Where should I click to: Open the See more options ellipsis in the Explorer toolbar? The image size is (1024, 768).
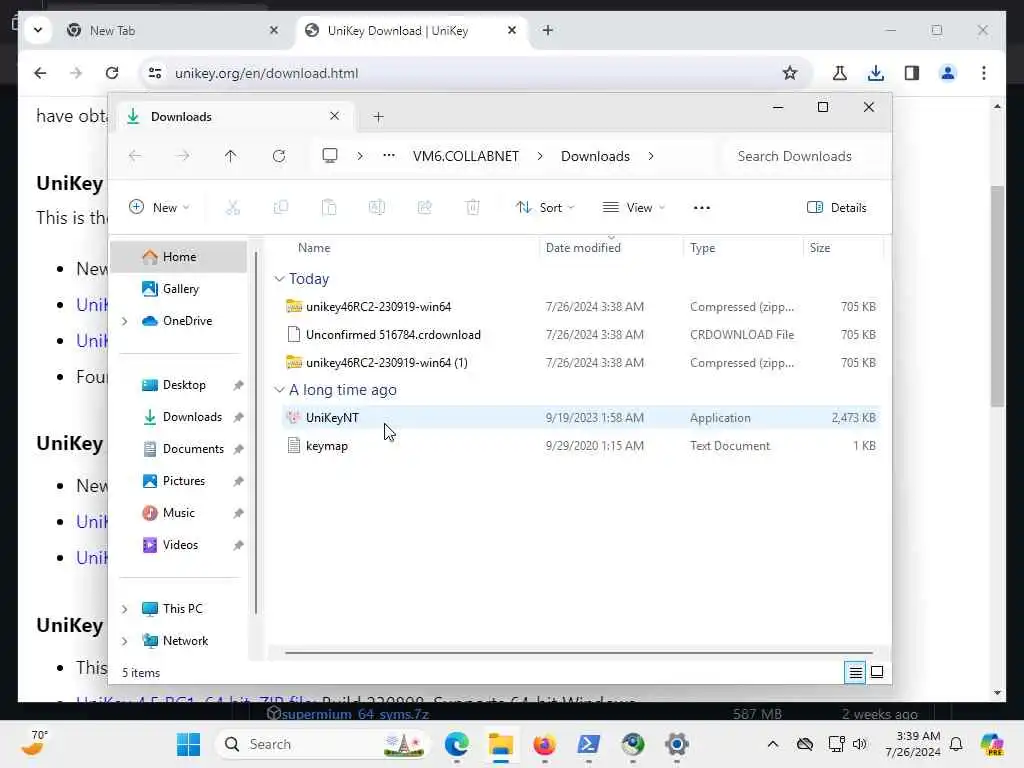coord(701,208)
